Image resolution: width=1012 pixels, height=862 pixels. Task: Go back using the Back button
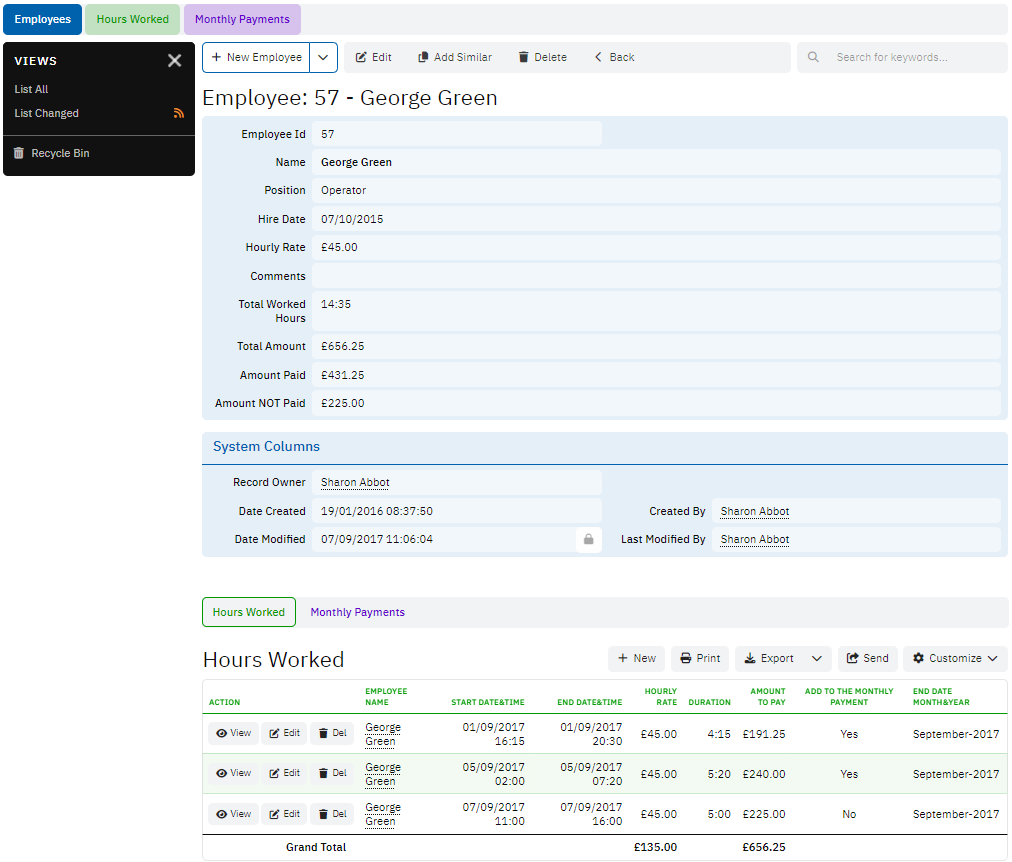pos(614,58)
